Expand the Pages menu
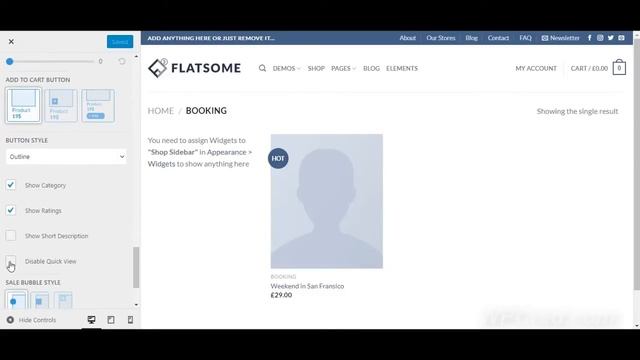Screen dimensions: 640x360 click(344, 69)
